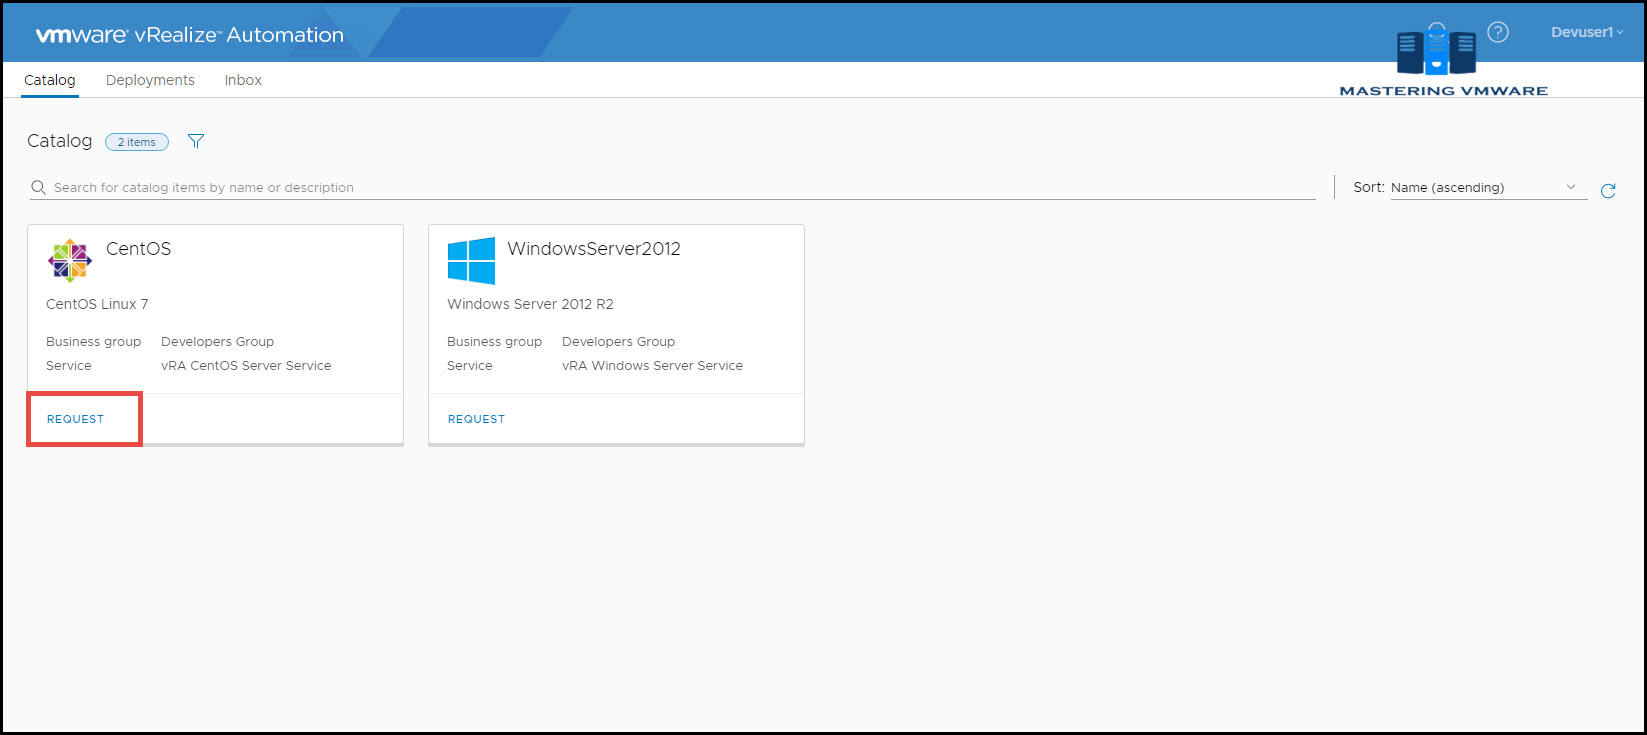Click the VMware vRealize Automation logo
The height and width of the screenshot is (735, 1647).
(190, 35)
